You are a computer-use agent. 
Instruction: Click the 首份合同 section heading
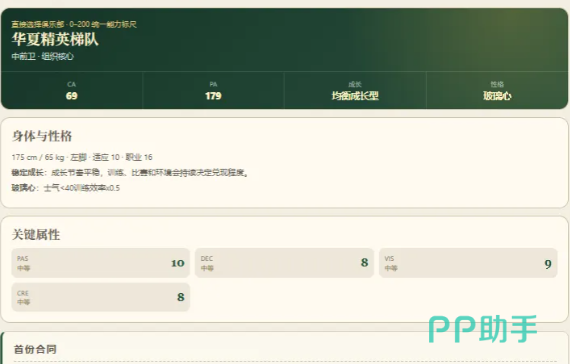click(x=35, y=349)
